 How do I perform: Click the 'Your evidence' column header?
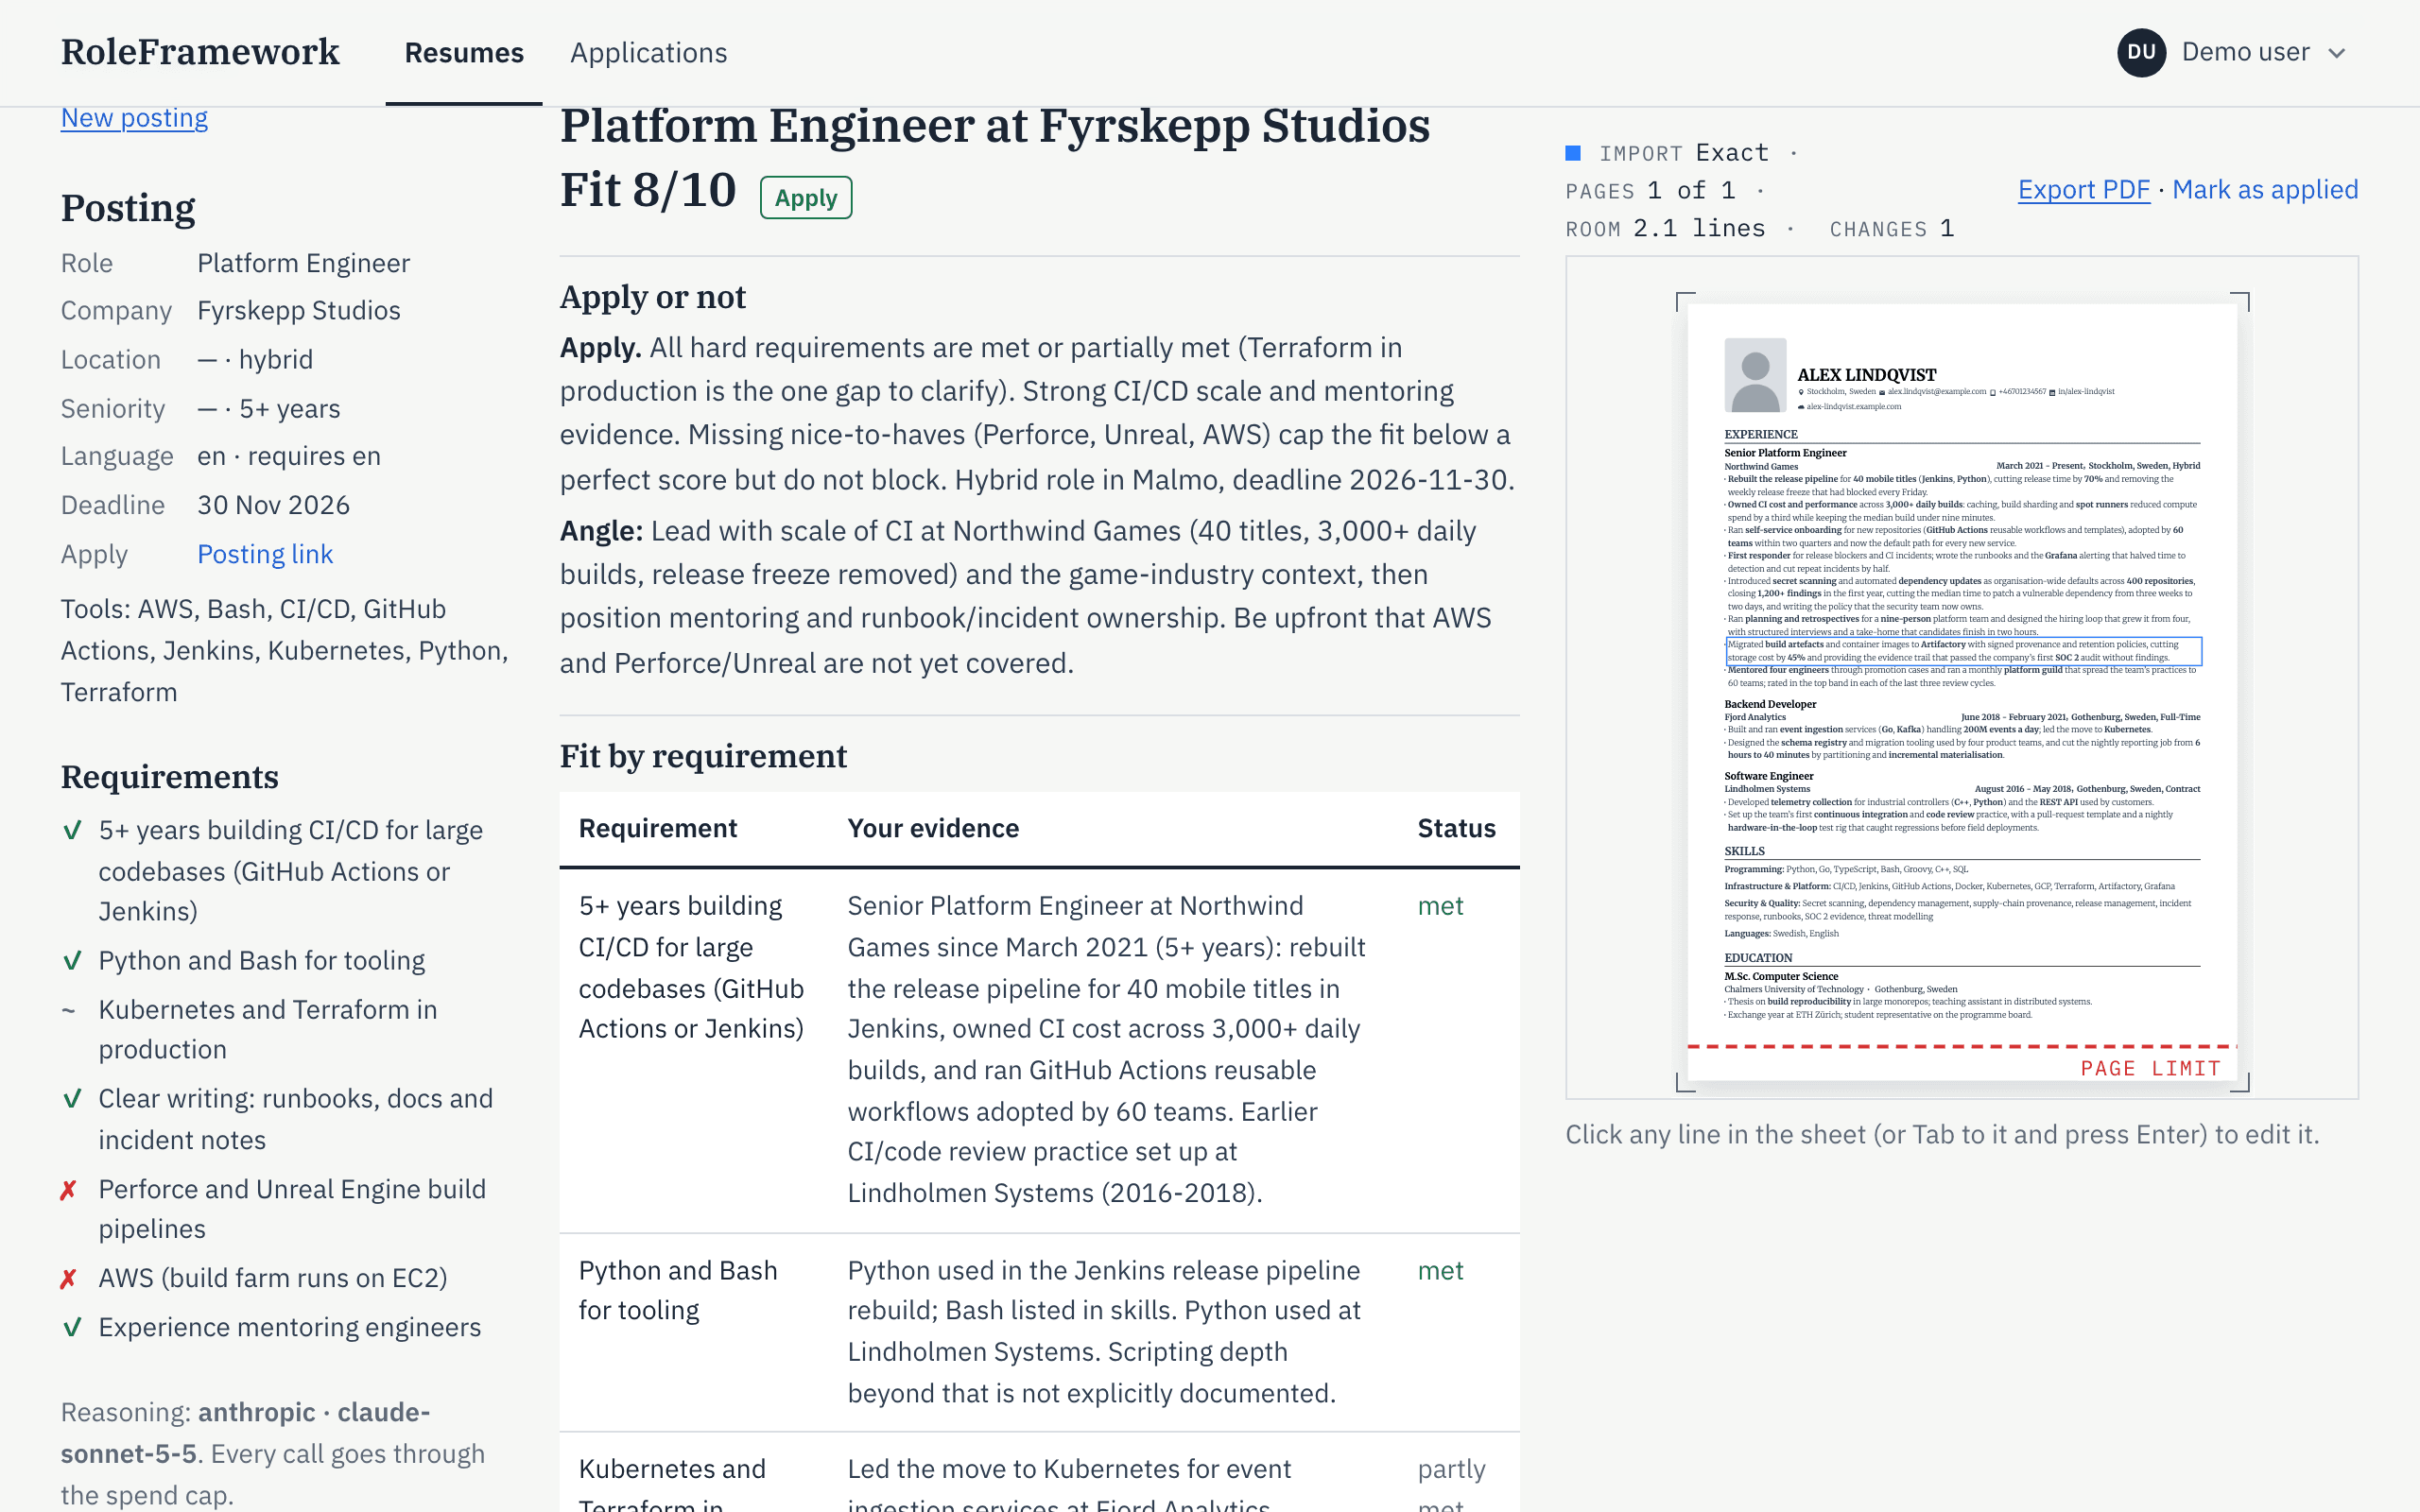tap(933, 828)
